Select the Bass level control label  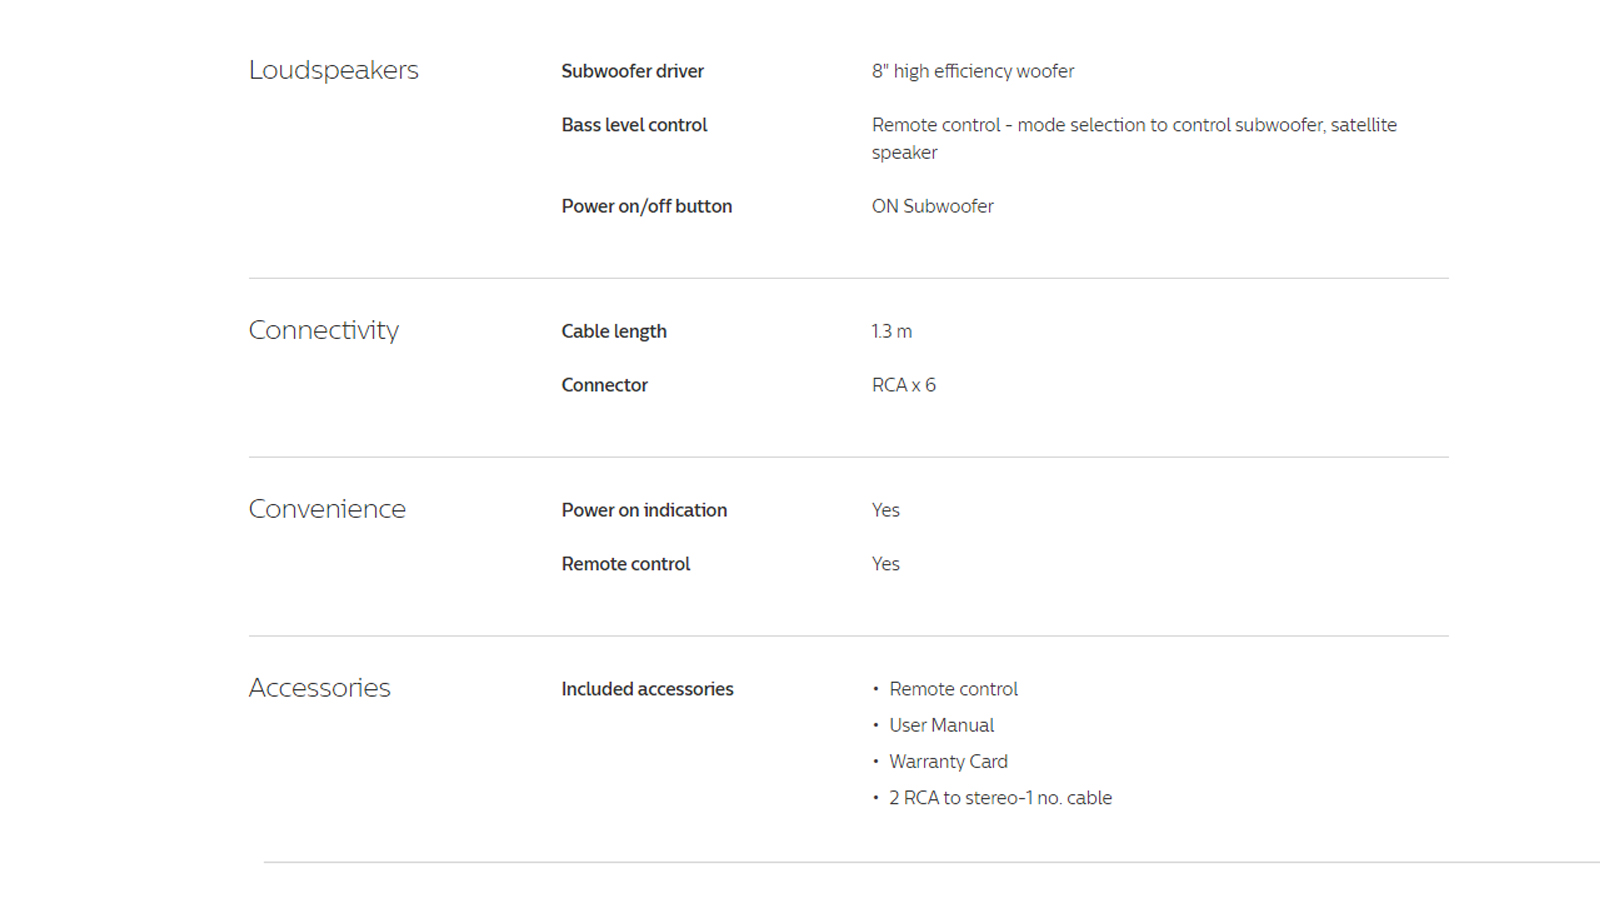(634, 125)
